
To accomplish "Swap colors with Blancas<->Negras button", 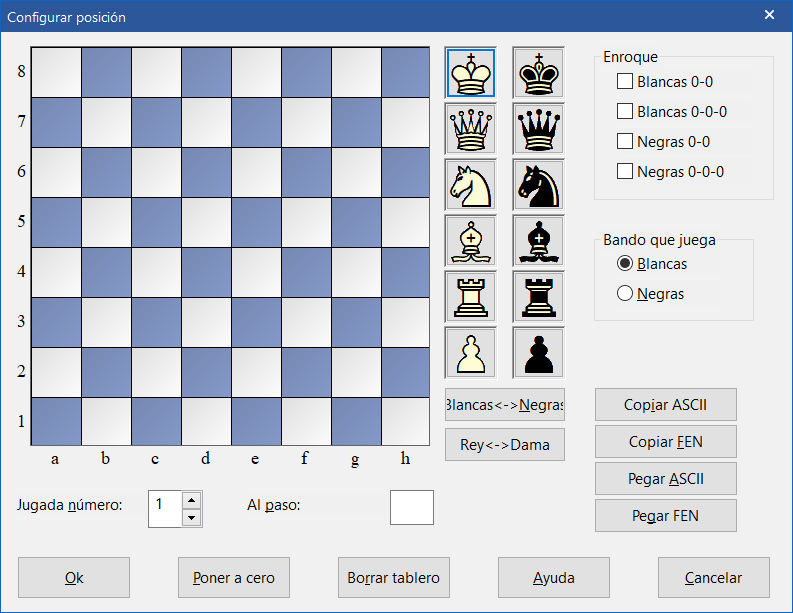I will pos(505,405).
